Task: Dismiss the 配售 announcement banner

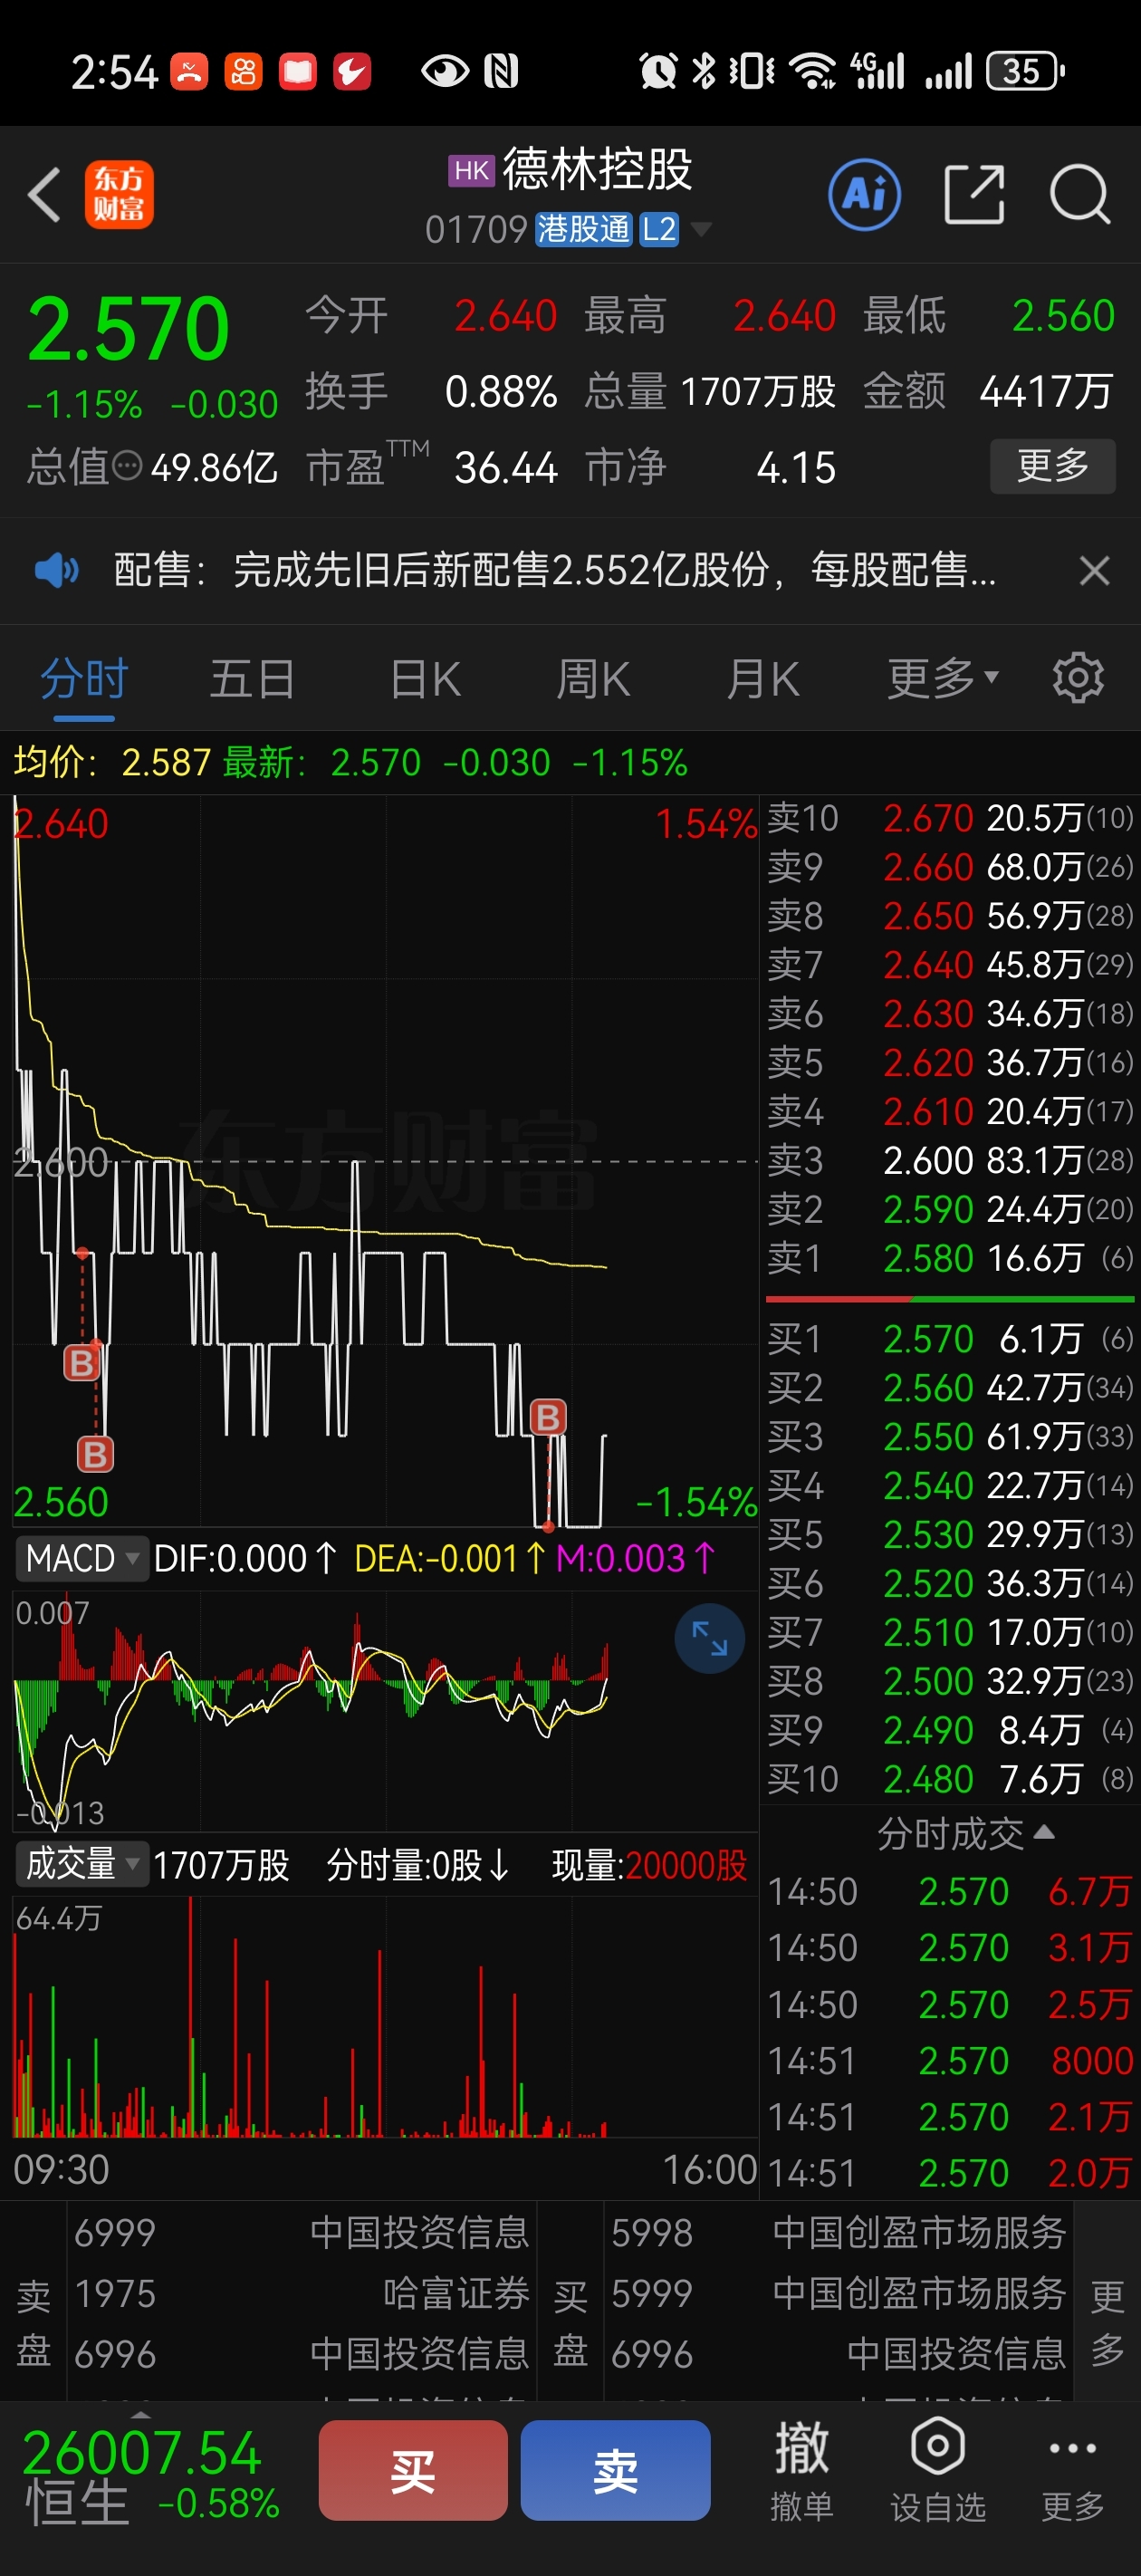Action: pos(1094,571)
